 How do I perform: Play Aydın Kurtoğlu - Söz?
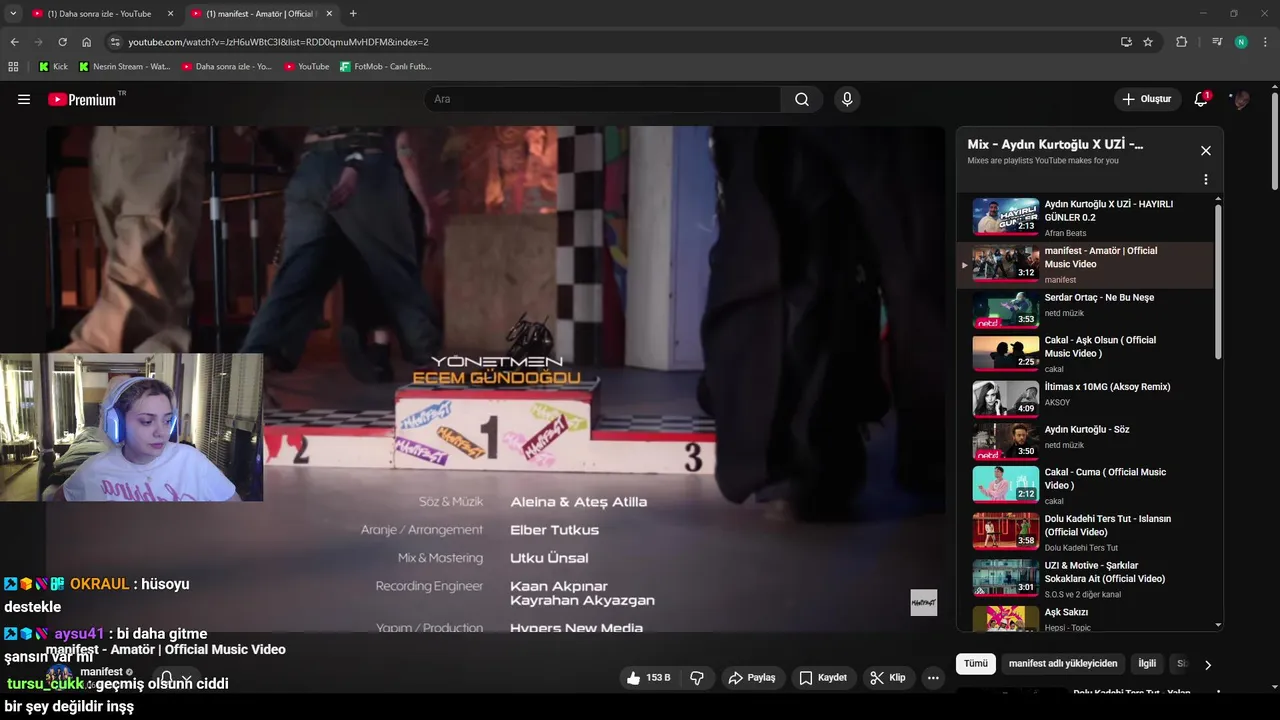(1085, 442)
